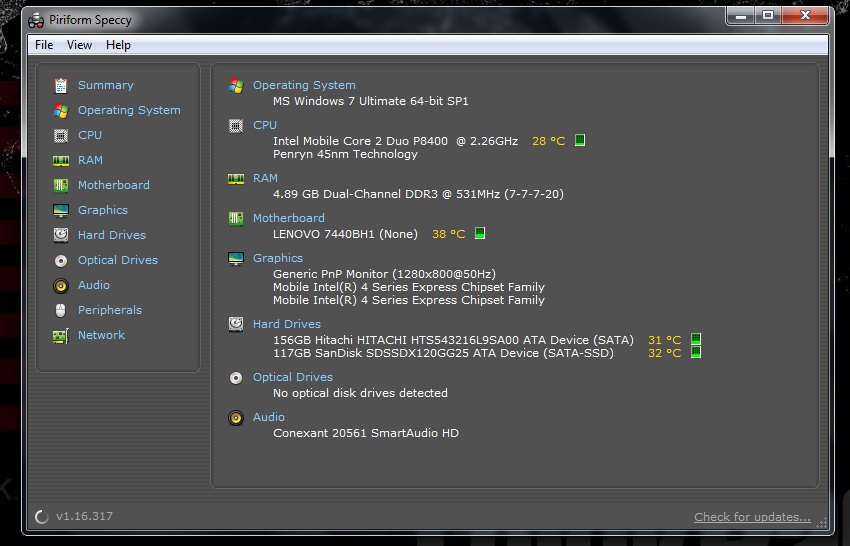Click the SanDisk SSD temperature indicator
The height and width of the screenshot is (546, 850).
pos(696,352)
